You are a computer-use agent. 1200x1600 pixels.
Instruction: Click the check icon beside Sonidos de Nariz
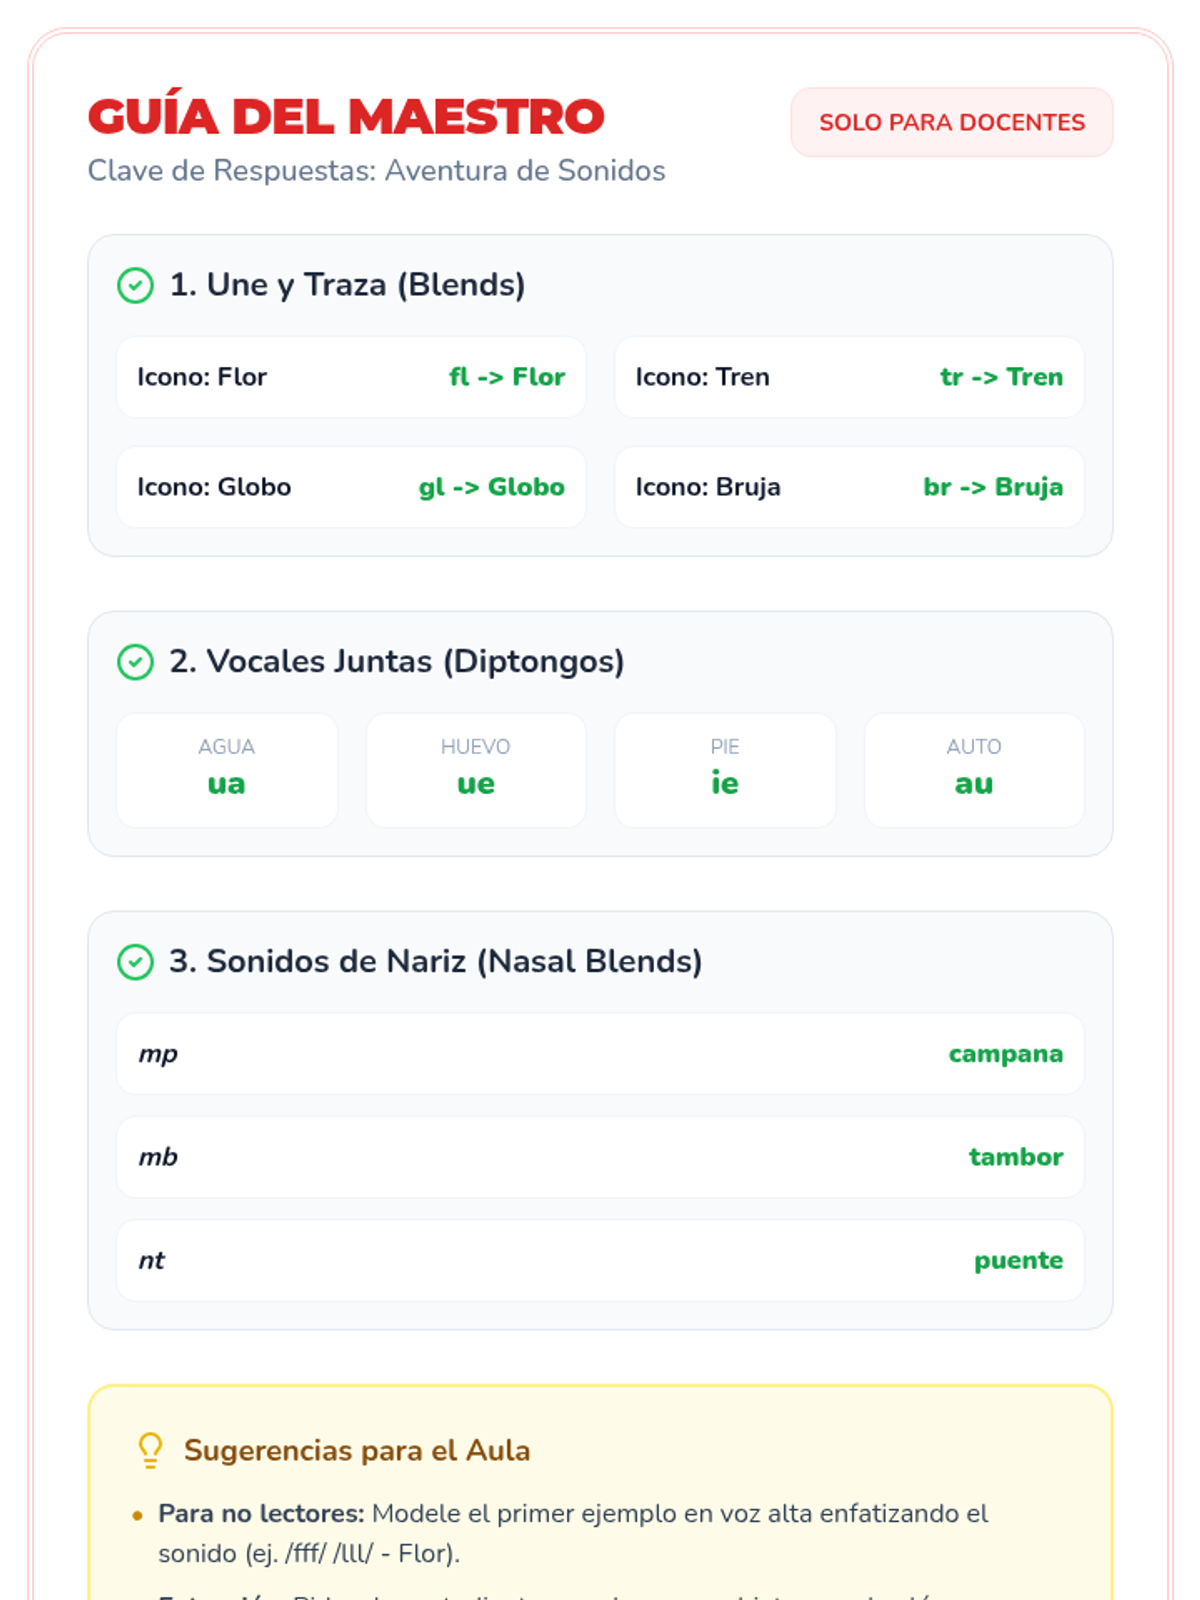(x=135, y=962)
